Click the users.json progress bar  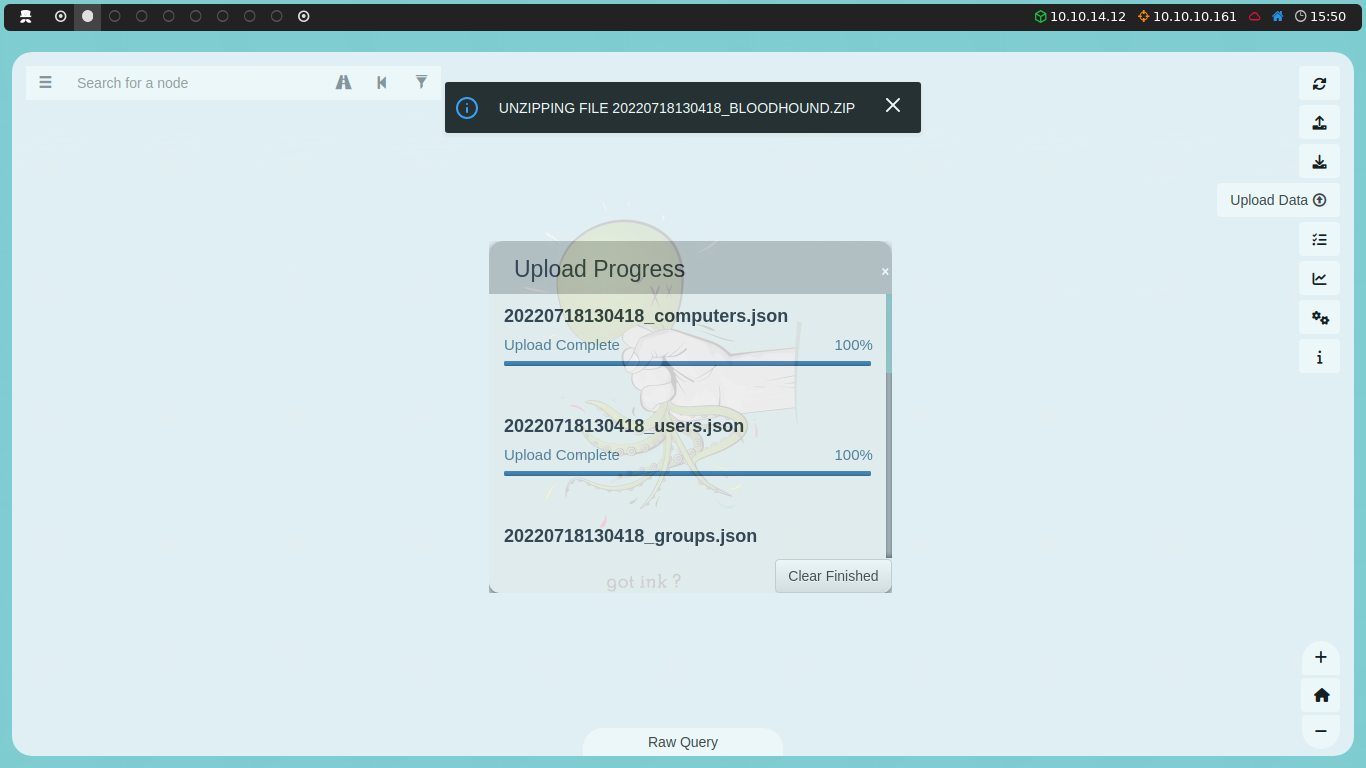coord(687,473)
